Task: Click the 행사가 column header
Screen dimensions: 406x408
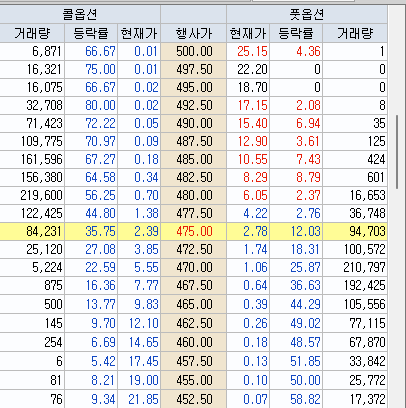Action: [194, 33]
